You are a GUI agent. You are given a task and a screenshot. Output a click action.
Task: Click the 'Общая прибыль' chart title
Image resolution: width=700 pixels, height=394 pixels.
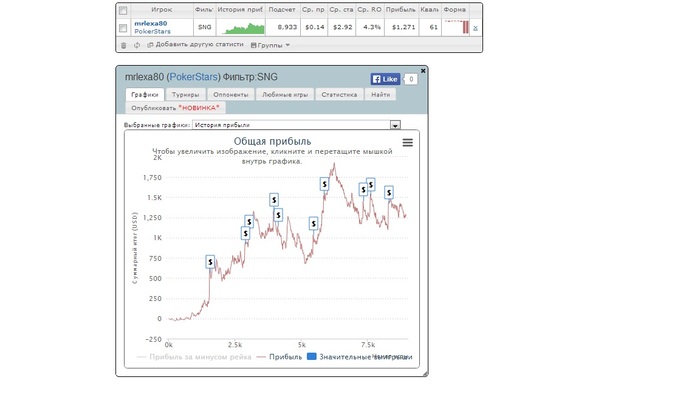click(x=272, y=141)
